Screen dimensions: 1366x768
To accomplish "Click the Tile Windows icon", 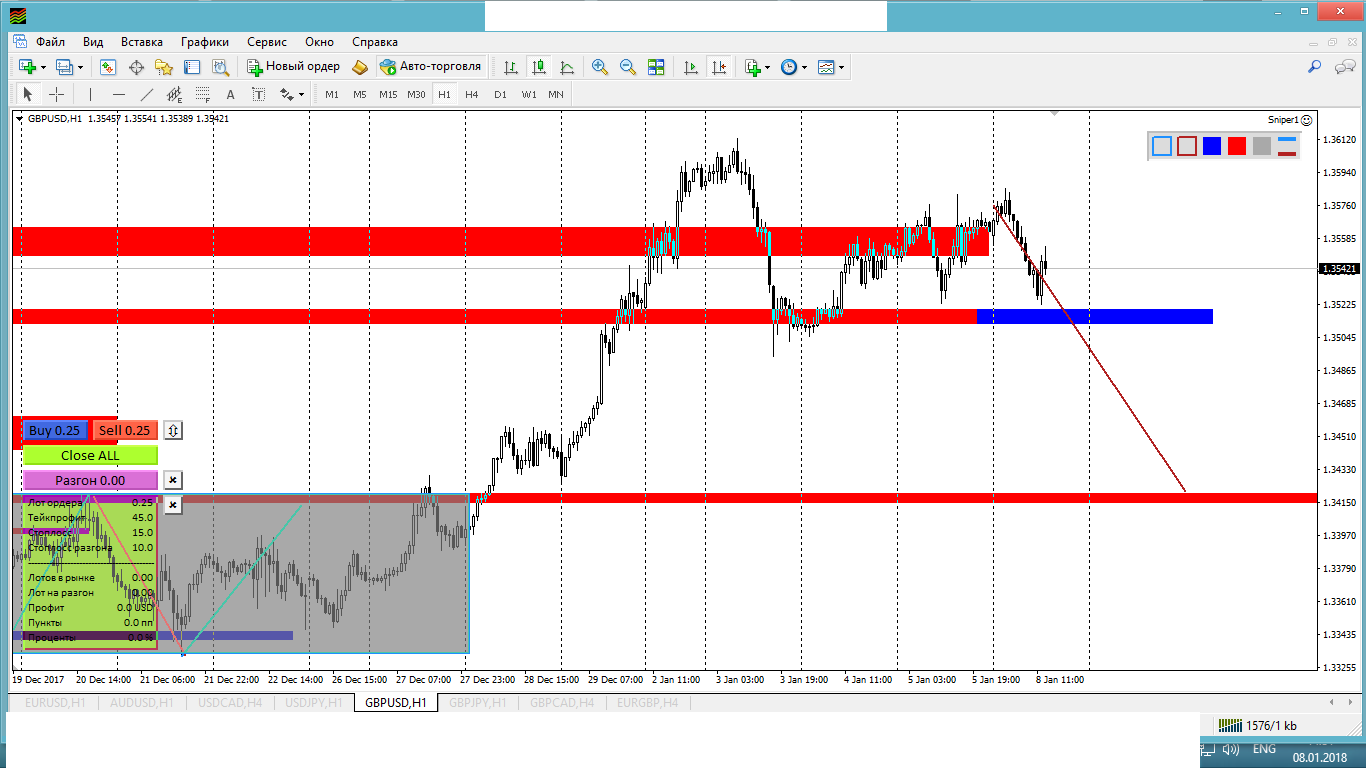I will [x=656, y=67].
